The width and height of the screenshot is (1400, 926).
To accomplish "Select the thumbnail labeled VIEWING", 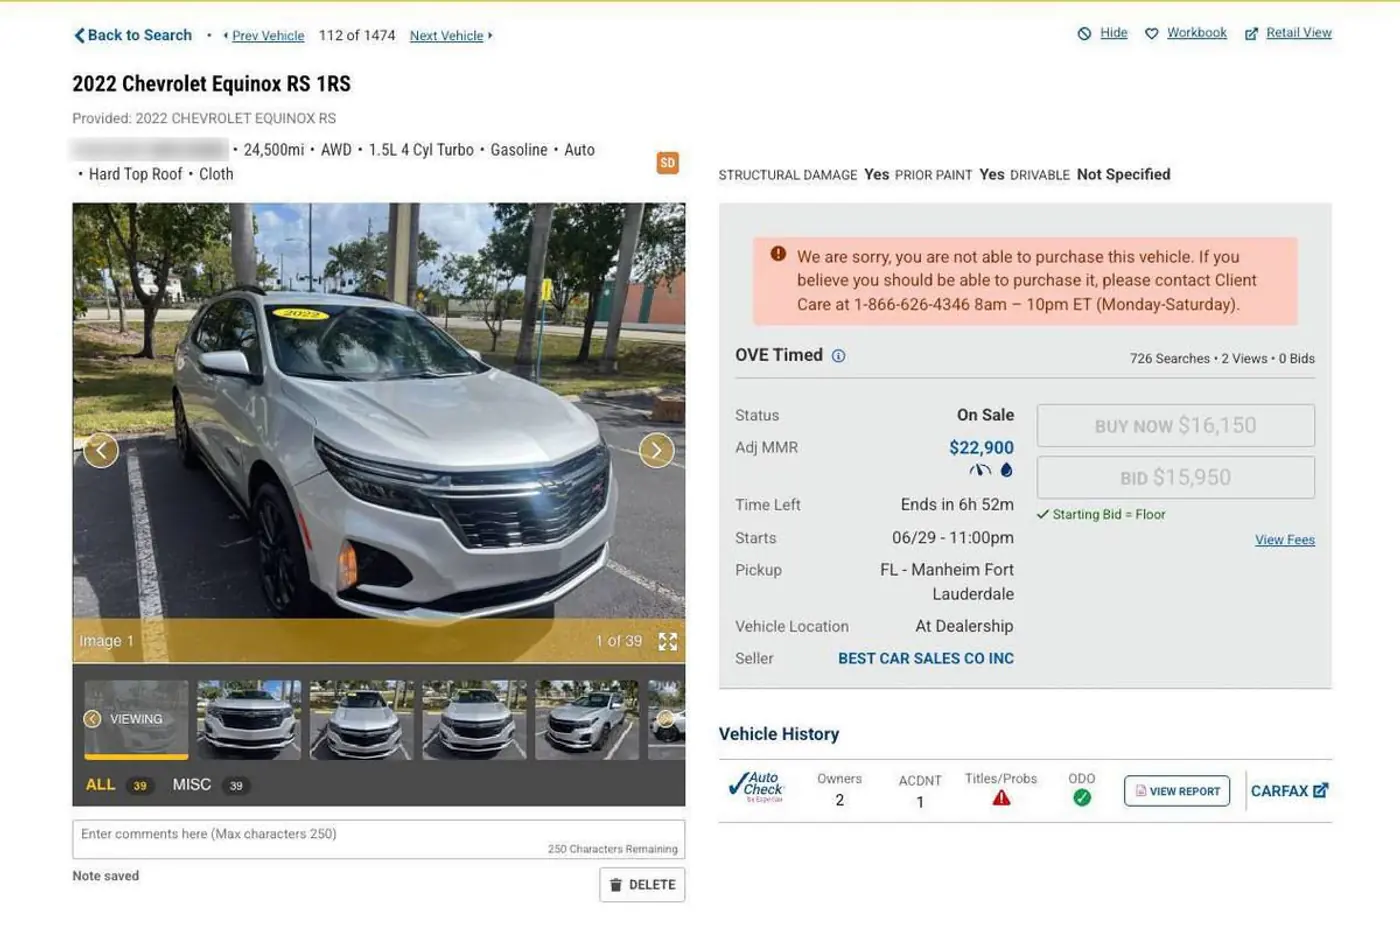I will pos(136,719).
